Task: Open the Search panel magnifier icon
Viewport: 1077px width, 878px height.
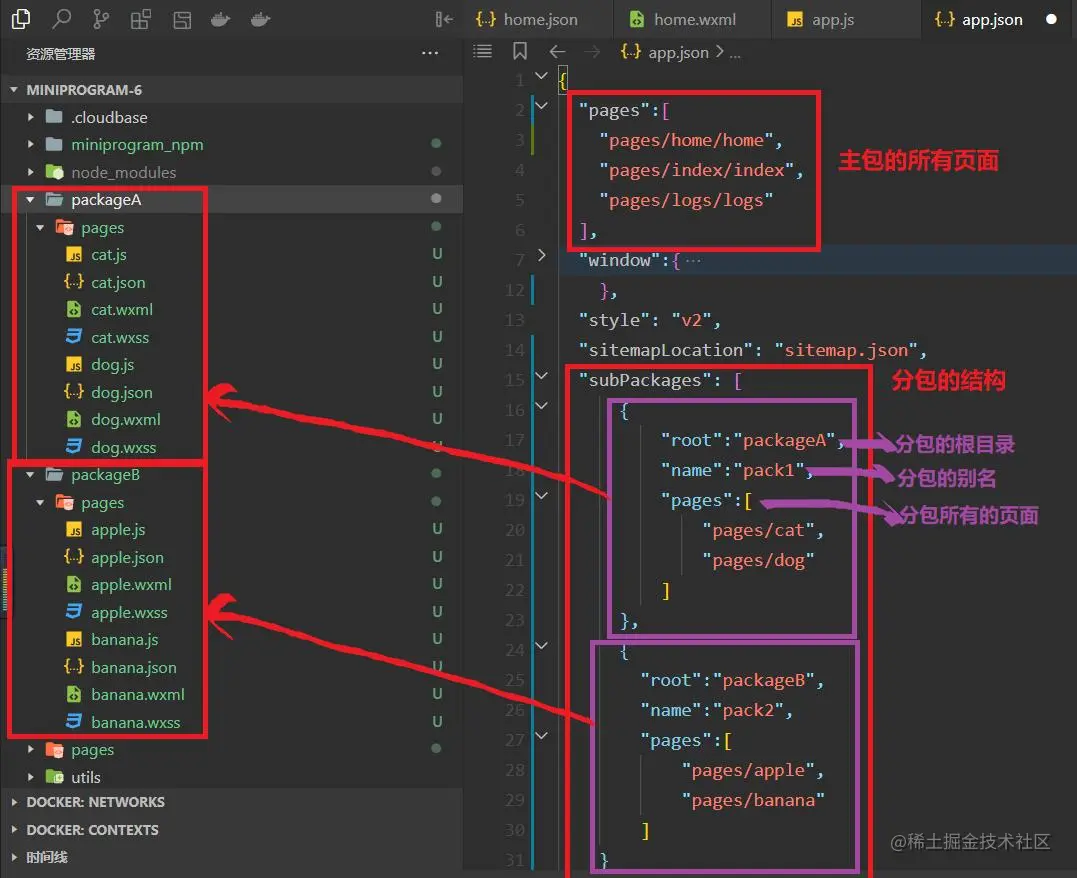Action: point(62,19)
